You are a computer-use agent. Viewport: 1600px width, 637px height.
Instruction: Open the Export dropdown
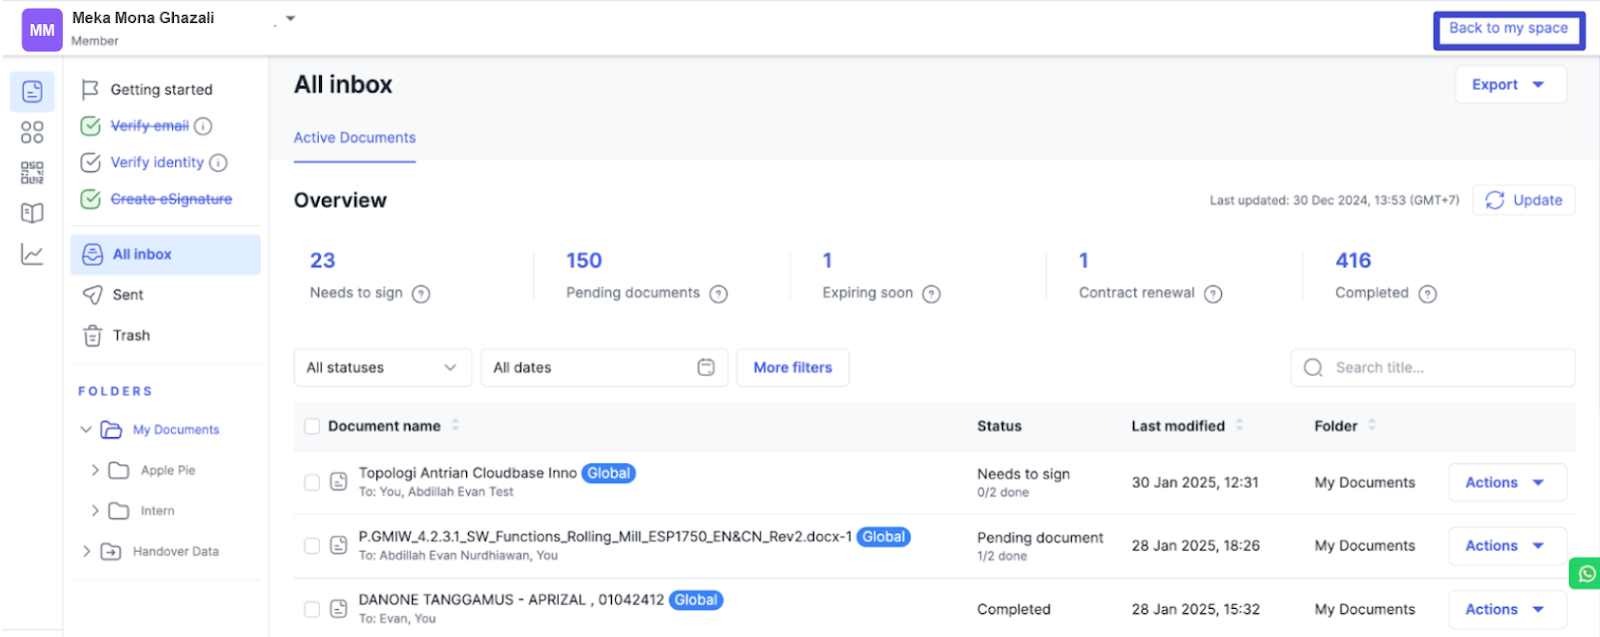[1509, 85]
